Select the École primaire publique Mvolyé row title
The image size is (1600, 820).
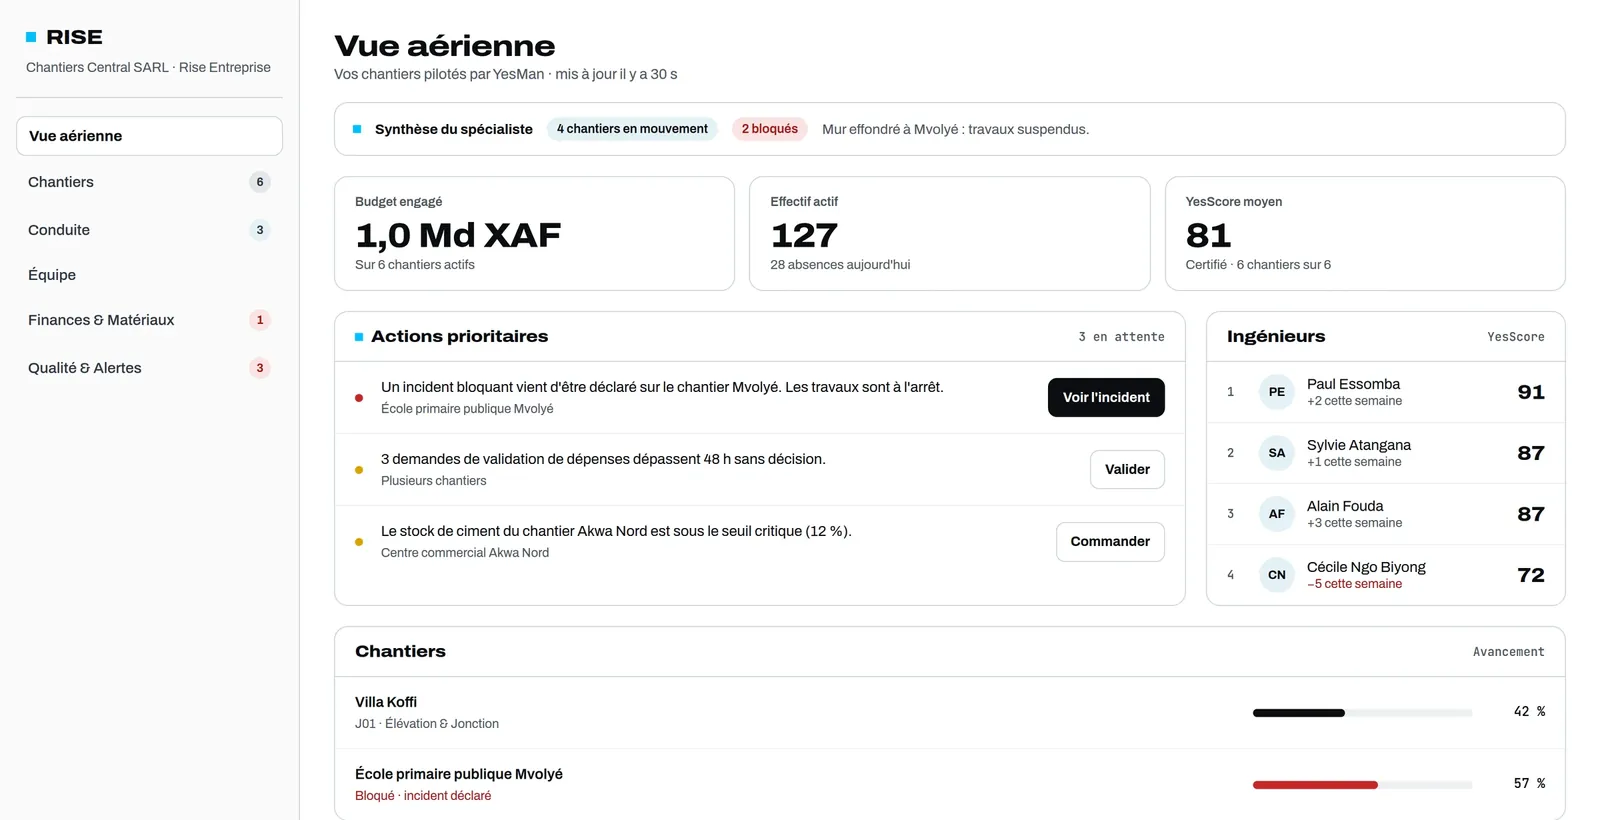pos(459,774)
